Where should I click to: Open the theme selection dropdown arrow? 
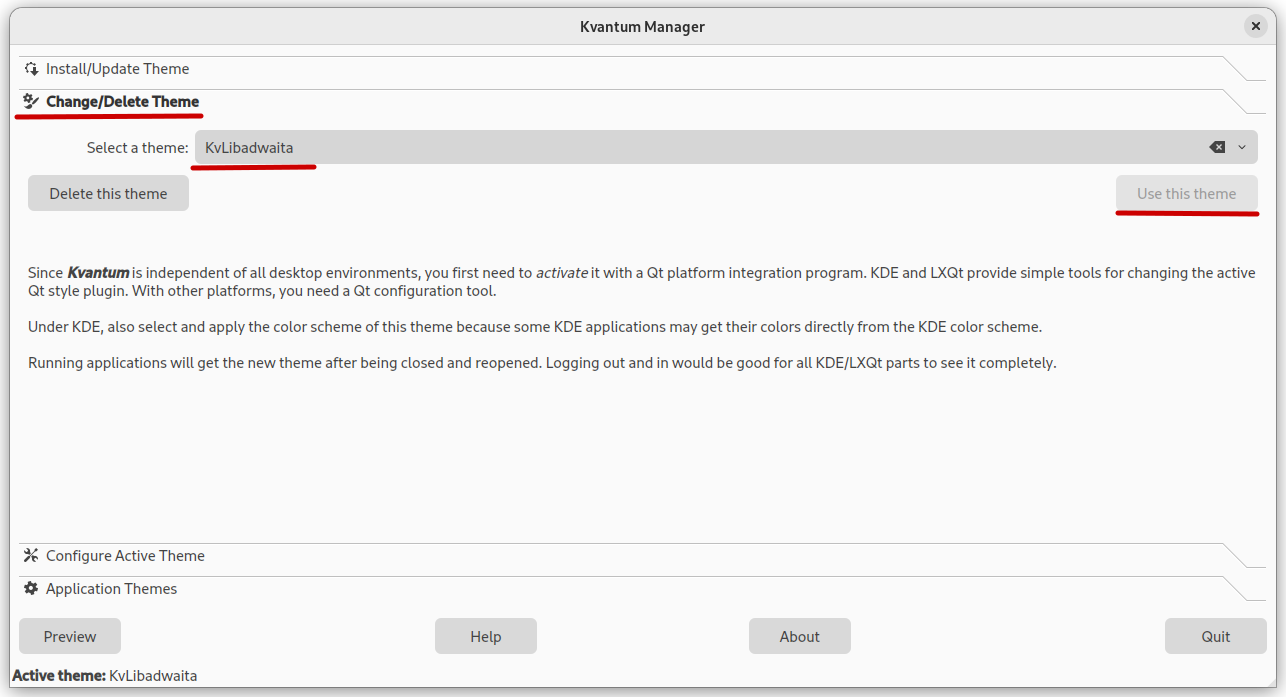(x=1242, y=147)
